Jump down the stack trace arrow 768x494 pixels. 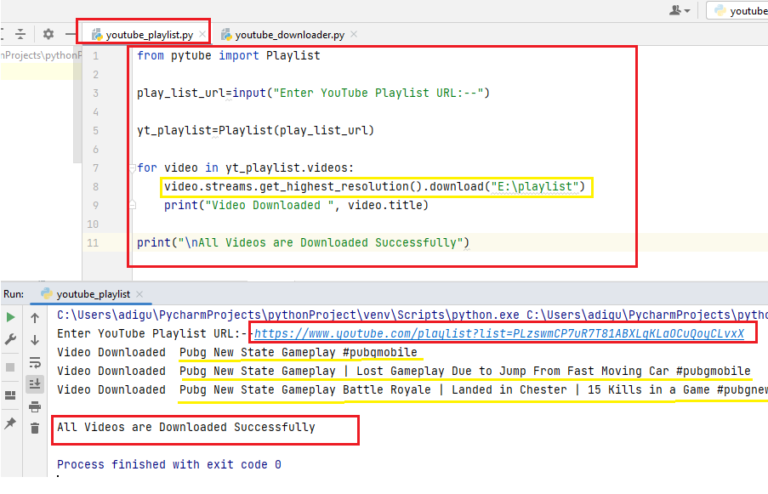pyautogui.click(x=35, y=340)
